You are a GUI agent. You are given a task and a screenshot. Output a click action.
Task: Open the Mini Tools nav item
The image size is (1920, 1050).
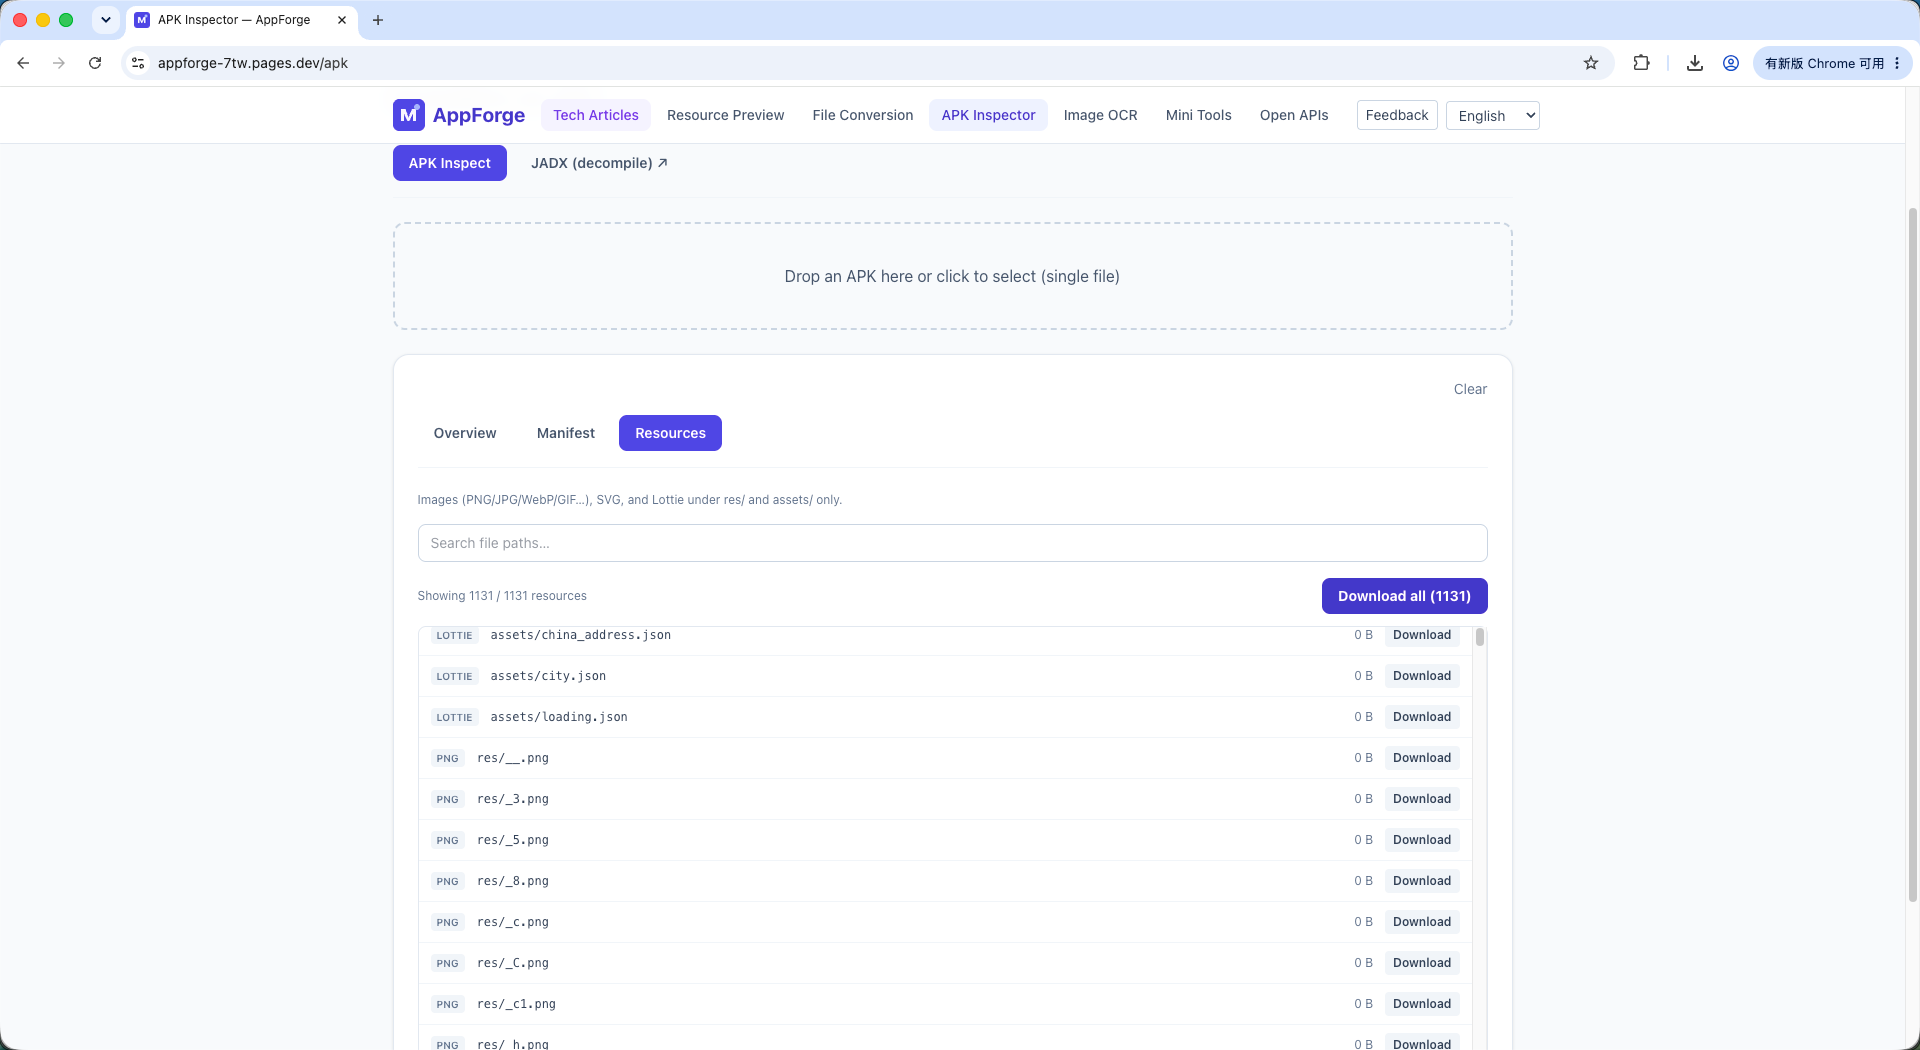pyautogui.click(x=1198, y=115)
